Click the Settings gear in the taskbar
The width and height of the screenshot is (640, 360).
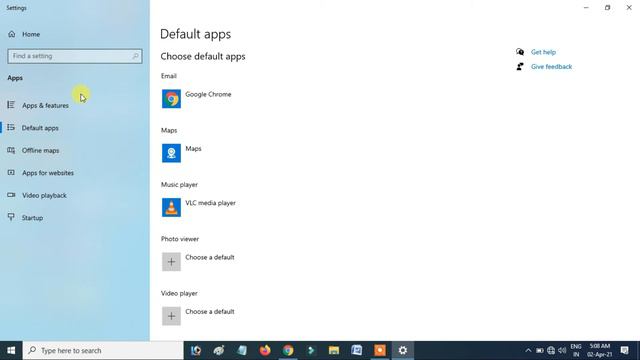[403, 350]
